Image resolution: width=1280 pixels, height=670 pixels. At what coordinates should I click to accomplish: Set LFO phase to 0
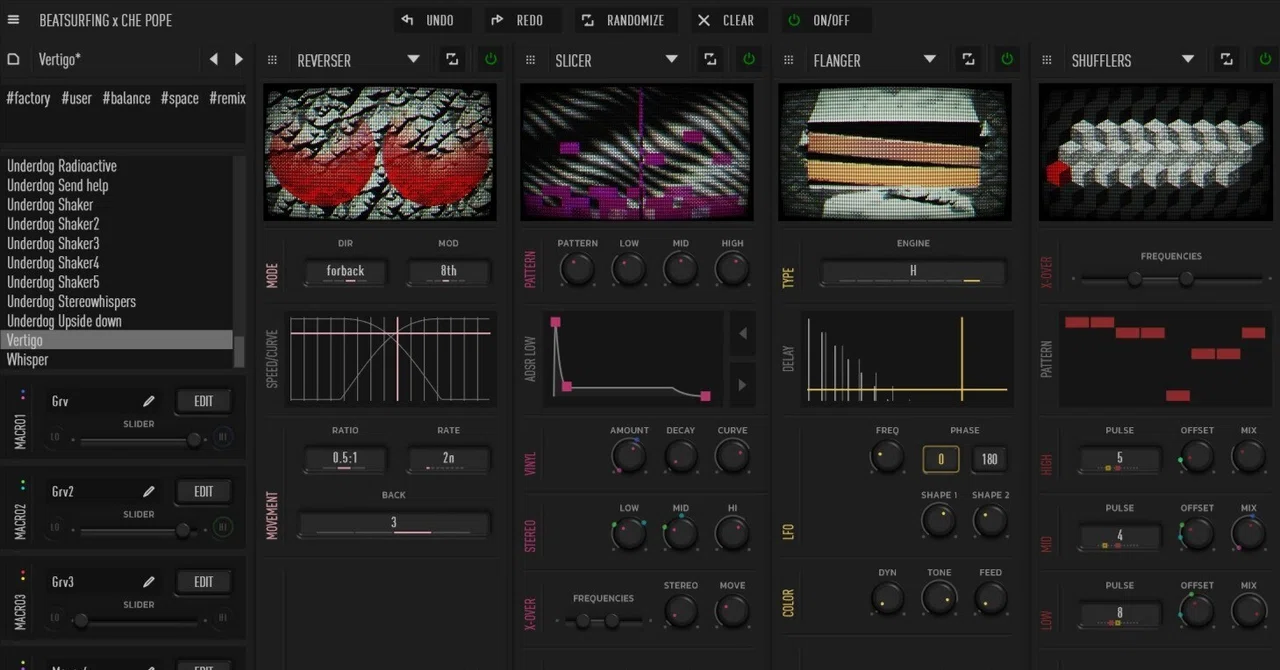(x=941, y=459)
